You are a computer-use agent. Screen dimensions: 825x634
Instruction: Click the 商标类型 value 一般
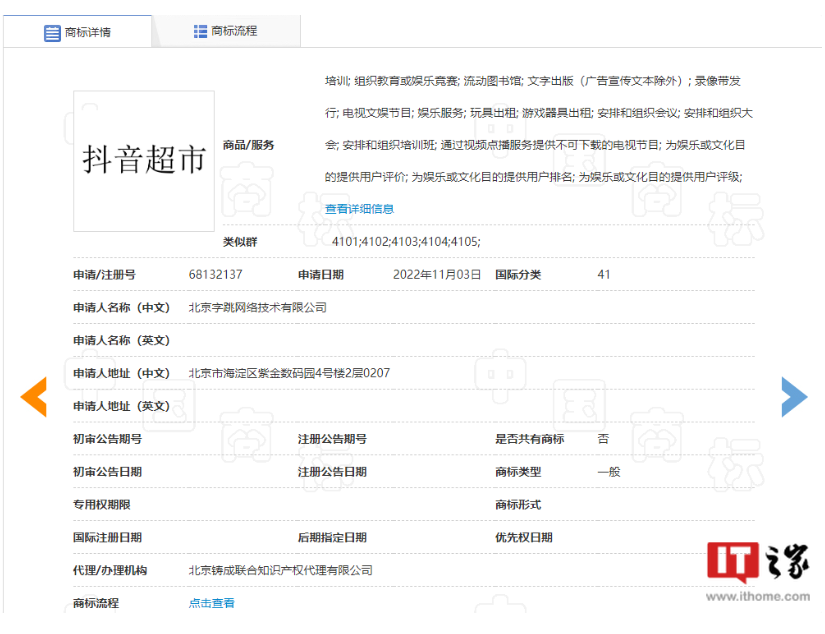(608, 472)
